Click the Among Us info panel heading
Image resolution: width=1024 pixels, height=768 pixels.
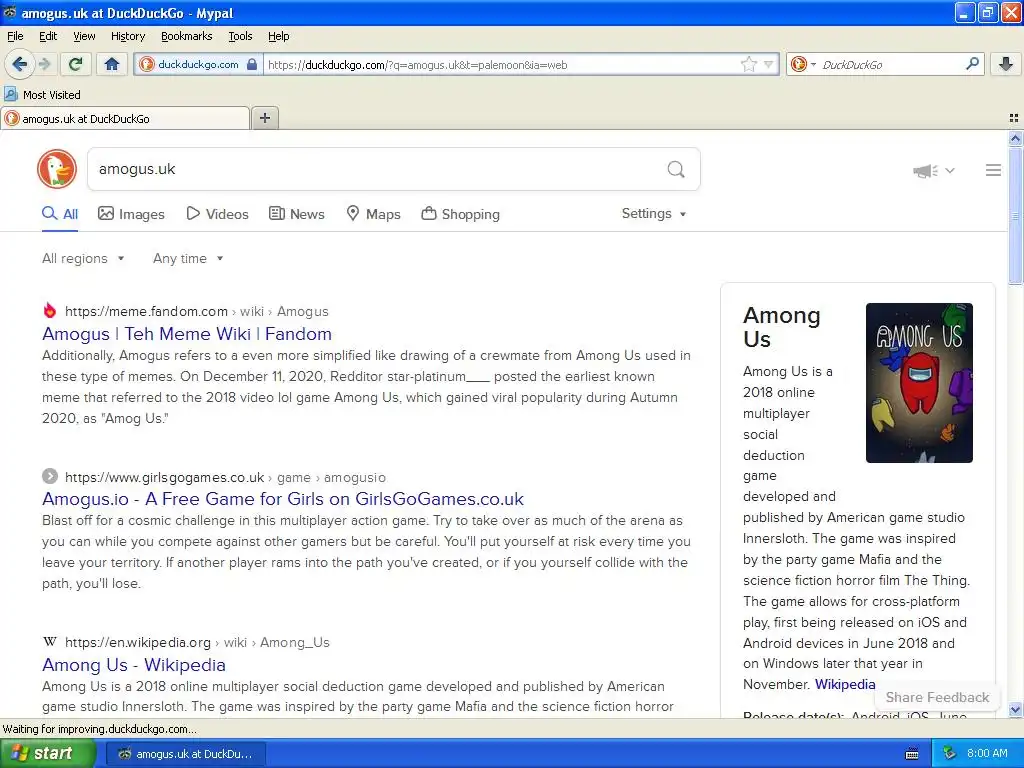click(x=782, y=327)
